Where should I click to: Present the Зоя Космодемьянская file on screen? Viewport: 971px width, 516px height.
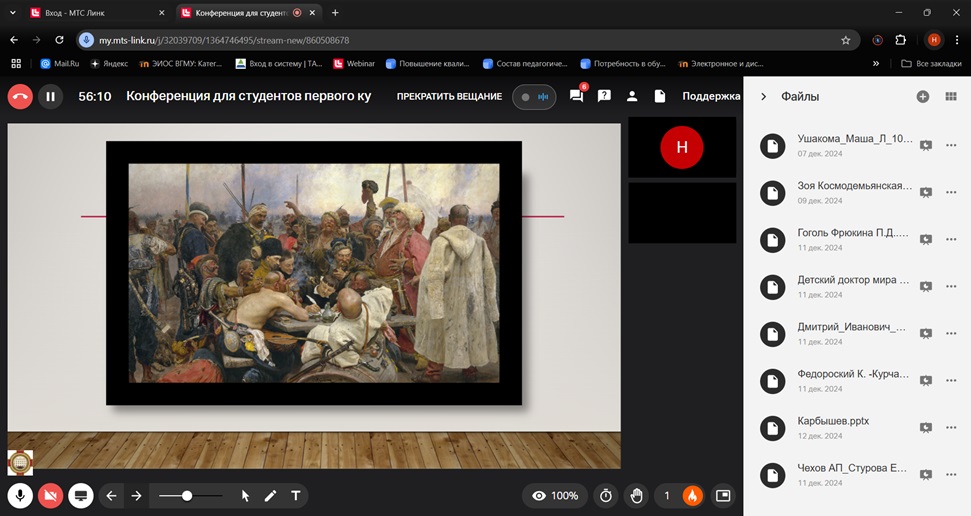[926, 192]
